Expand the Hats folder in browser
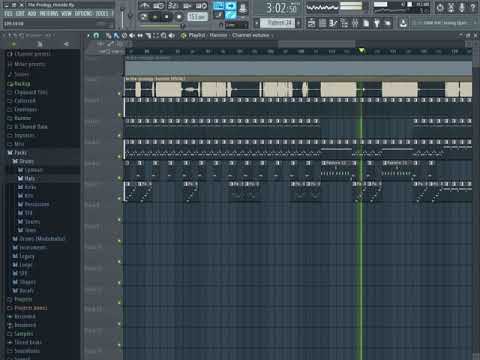 (x=27, y=179)
